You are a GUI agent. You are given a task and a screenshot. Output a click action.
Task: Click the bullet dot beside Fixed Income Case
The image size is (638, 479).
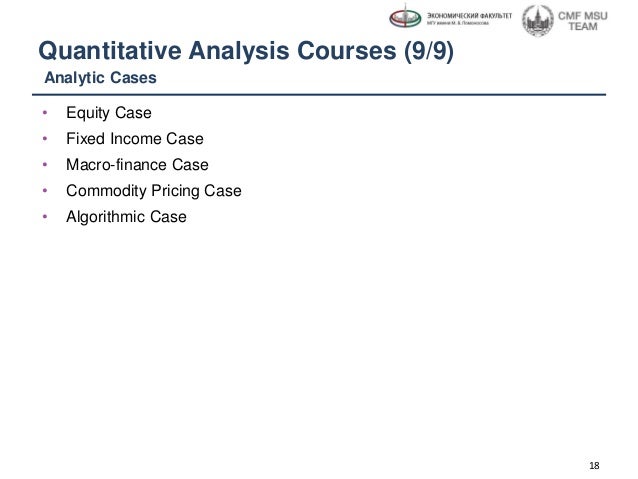[x=45, y=139]
